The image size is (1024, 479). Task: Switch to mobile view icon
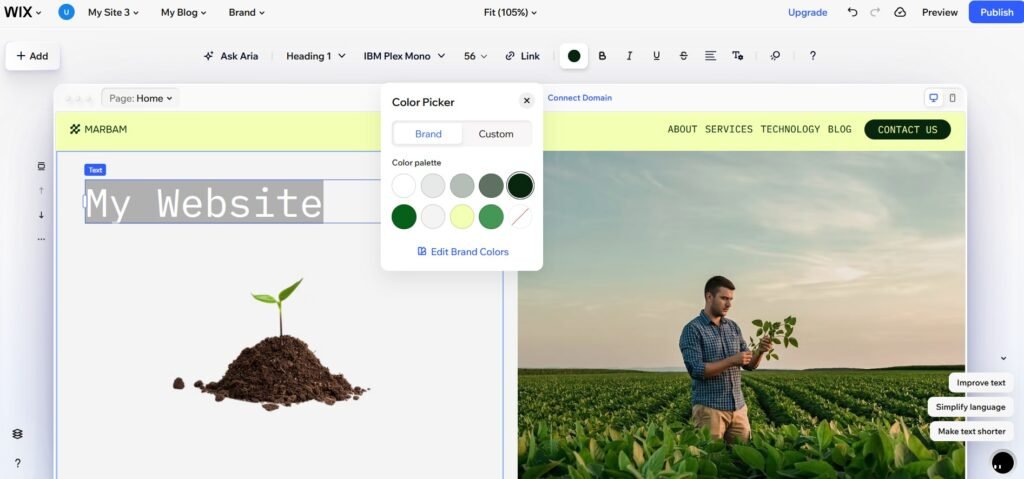952,98
